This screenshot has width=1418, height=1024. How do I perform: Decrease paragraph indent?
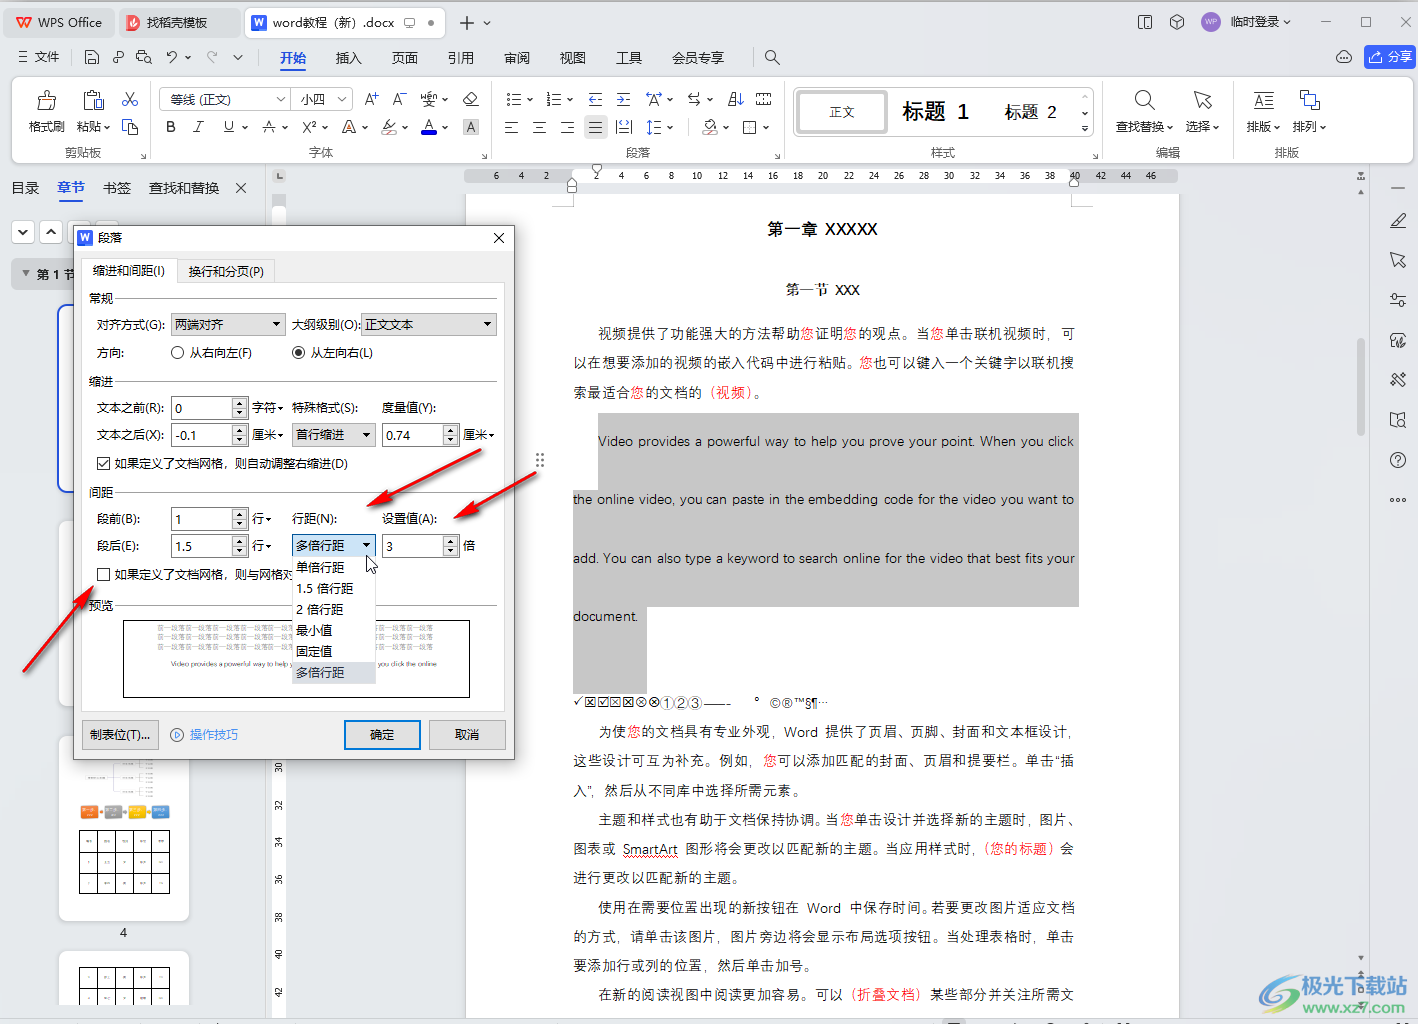(595, 99)
